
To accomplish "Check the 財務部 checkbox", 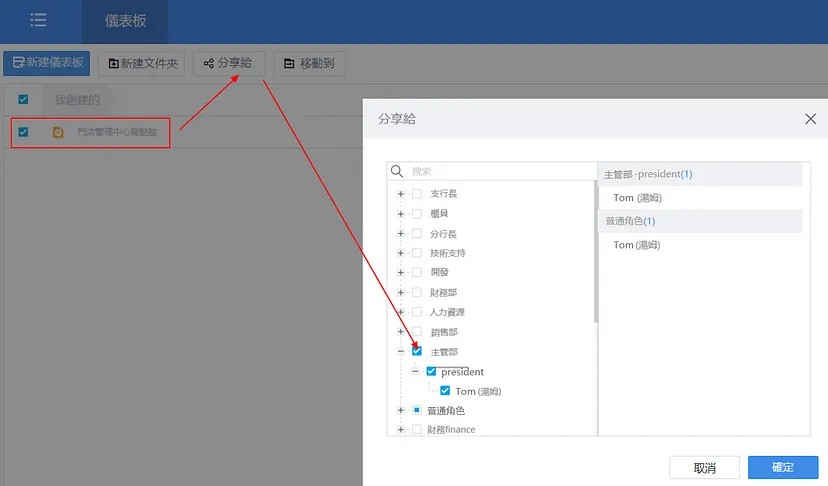I will tap(417, 292).
